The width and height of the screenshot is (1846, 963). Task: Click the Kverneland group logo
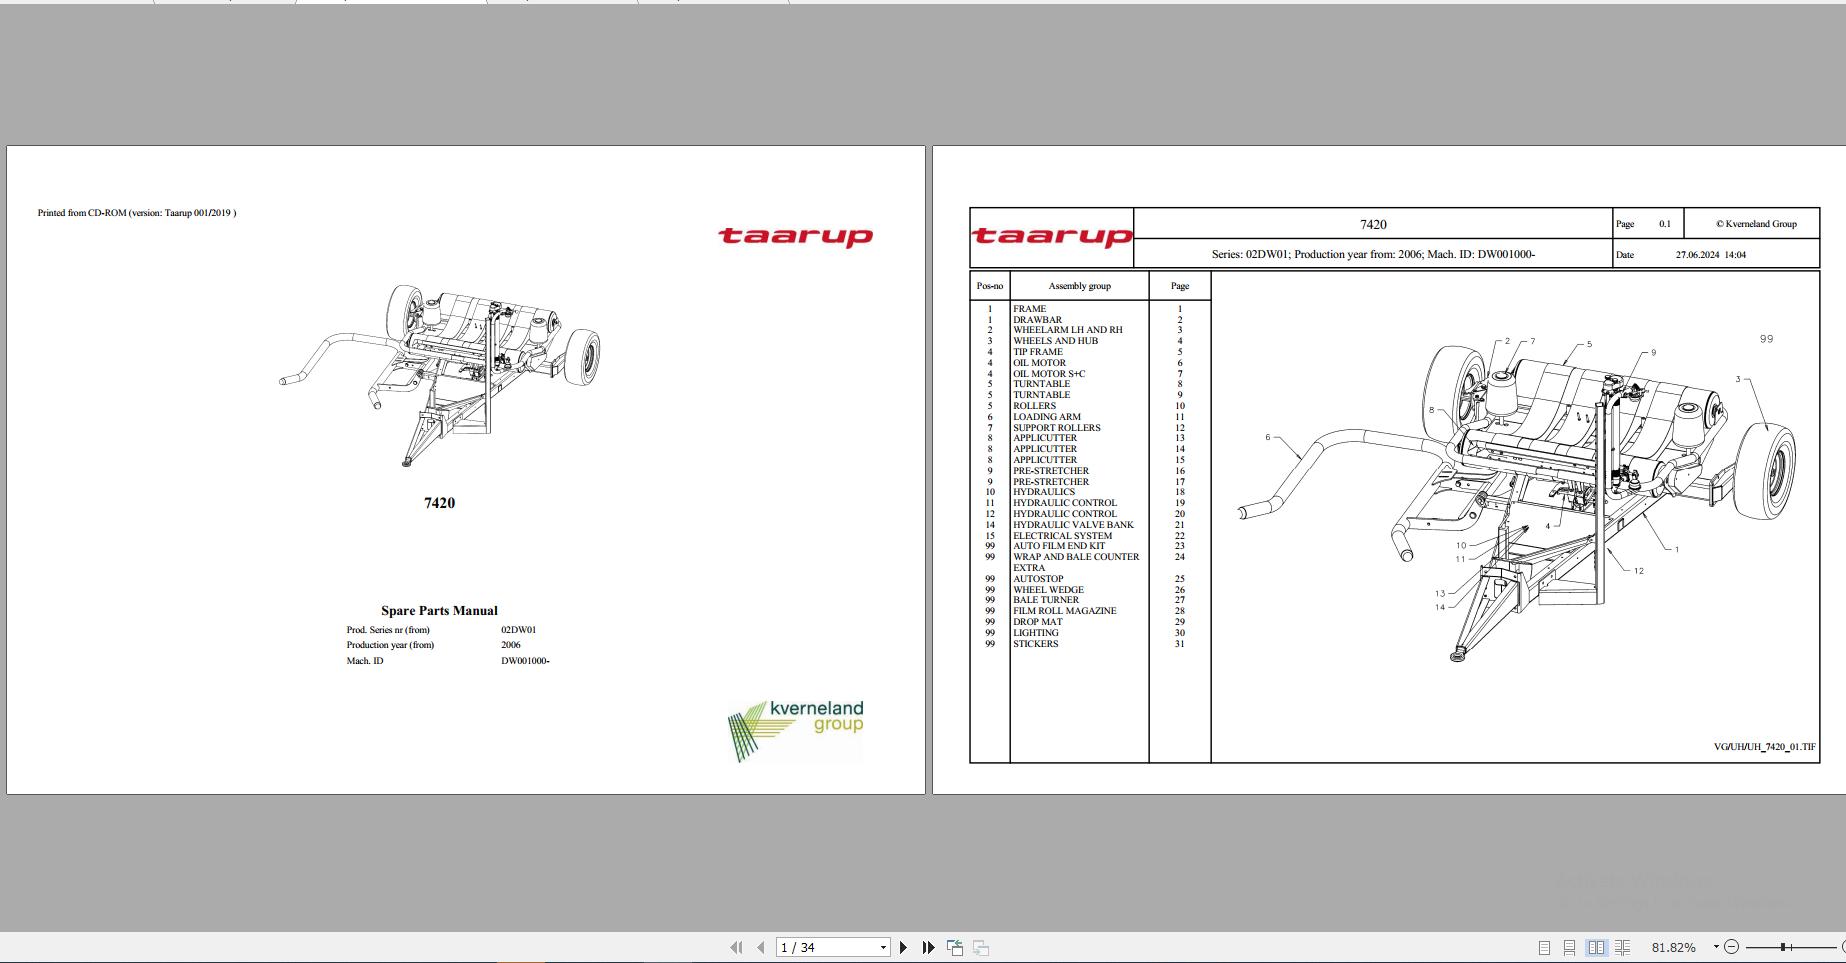[x=797, y=730]
